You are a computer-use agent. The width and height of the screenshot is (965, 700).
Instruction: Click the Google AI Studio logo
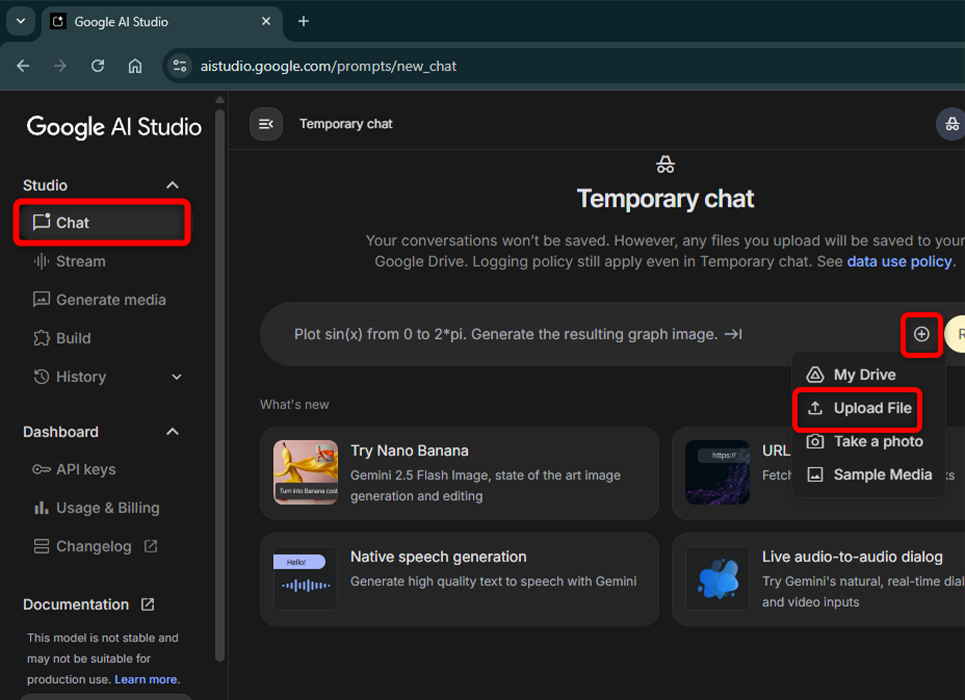tap(114, 127)
